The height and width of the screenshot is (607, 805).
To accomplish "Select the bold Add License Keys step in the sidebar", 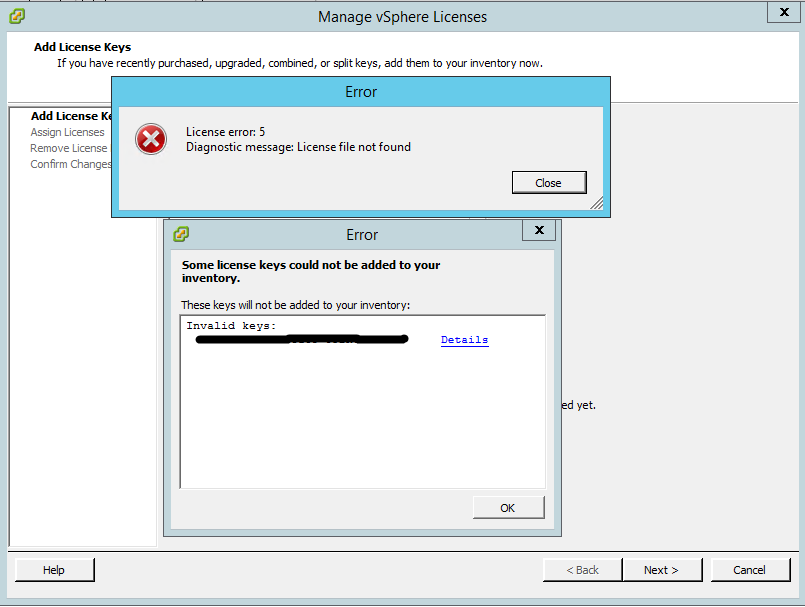I will point(71,116).
